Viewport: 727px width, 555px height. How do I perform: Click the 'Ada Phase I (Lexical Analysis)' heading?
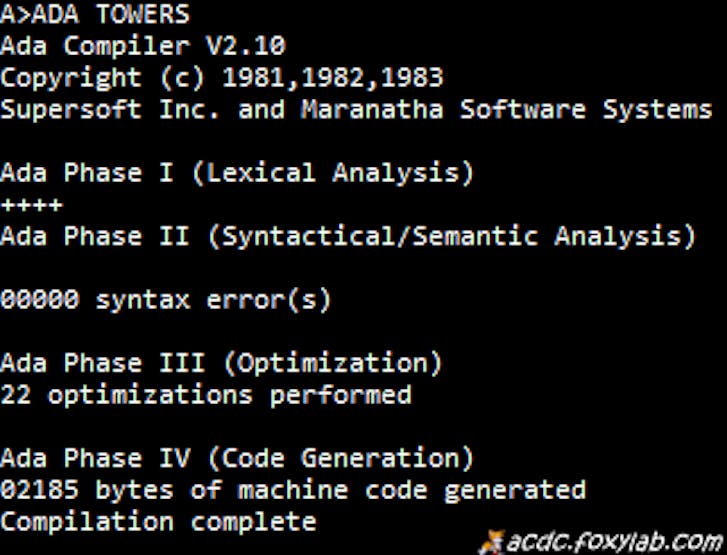237,172
